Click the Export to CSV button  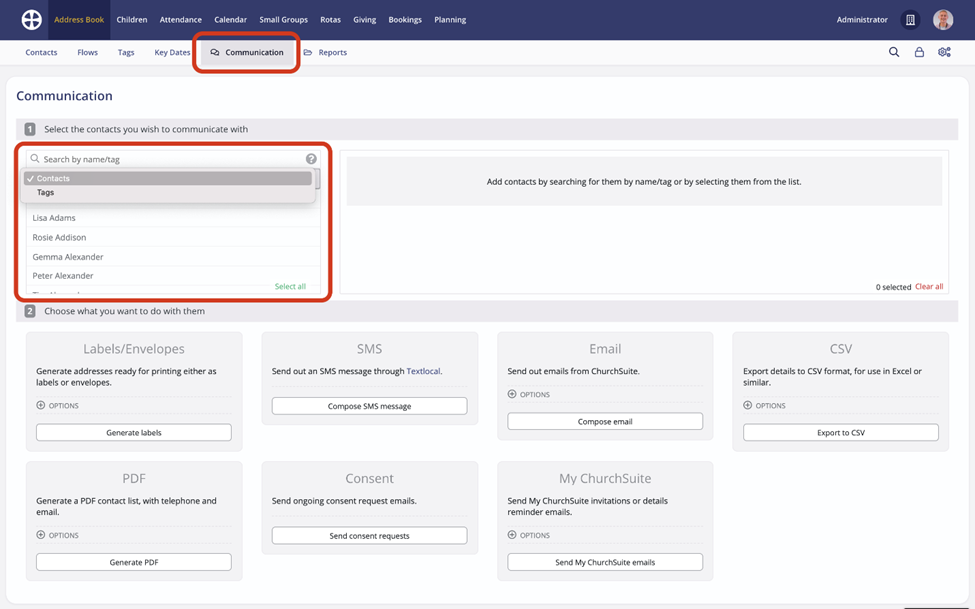[x=841, y=432]
